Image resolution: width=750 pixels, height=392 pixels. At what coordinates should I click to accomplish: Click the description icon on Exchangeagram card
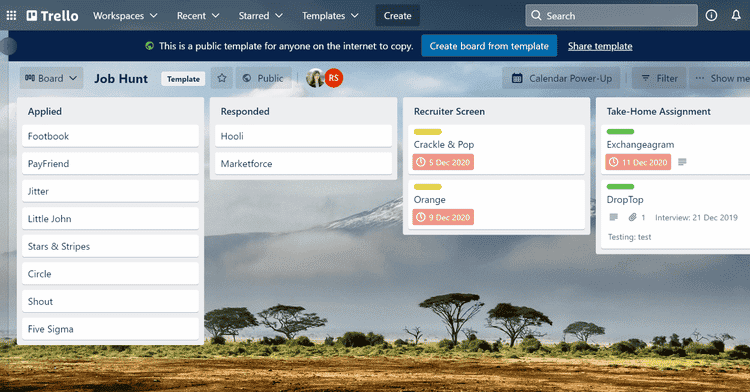point(683,162)
